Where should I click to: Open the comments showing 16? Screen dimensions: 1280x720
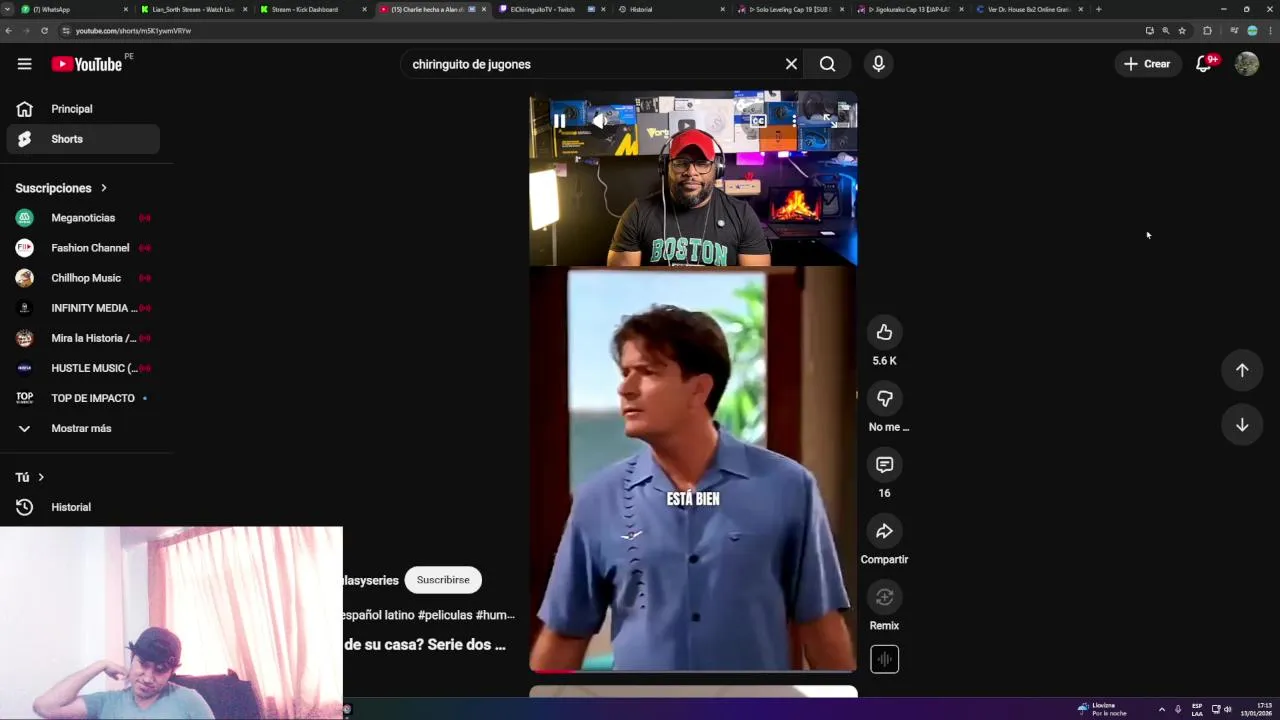coord(884,464)
